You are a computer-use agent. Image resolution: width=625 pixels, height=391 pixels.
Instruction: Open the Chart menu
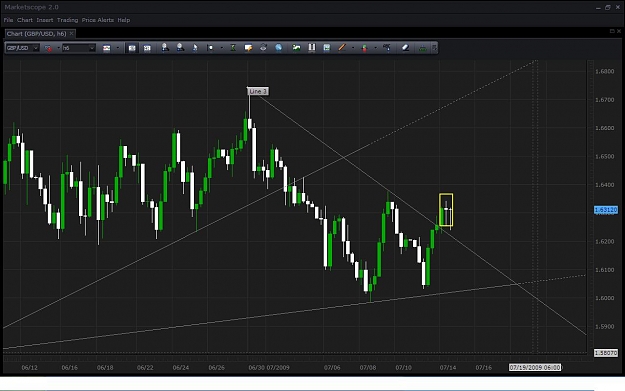[25, 20]
